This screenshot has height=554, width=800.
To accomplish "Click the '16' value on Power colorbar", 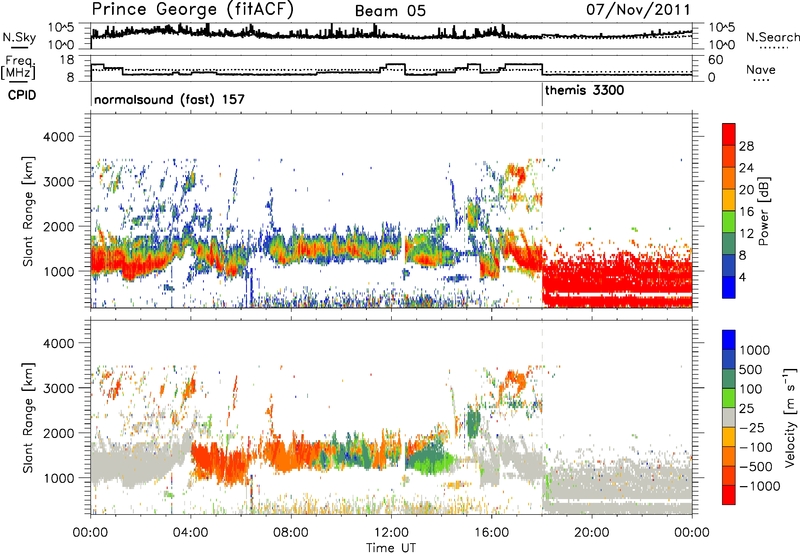I will [x=746, y=212].
